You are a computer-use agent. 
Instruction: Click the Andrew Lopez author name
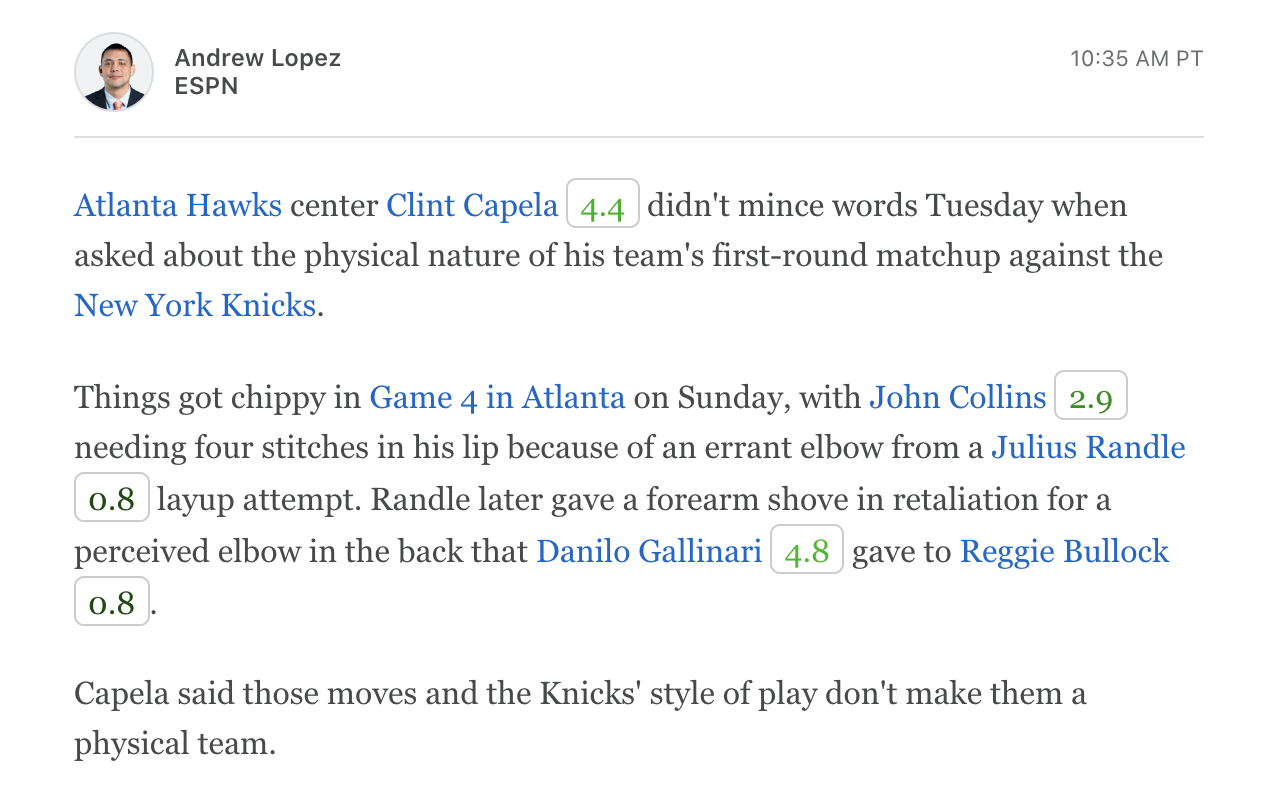(257, 58)
